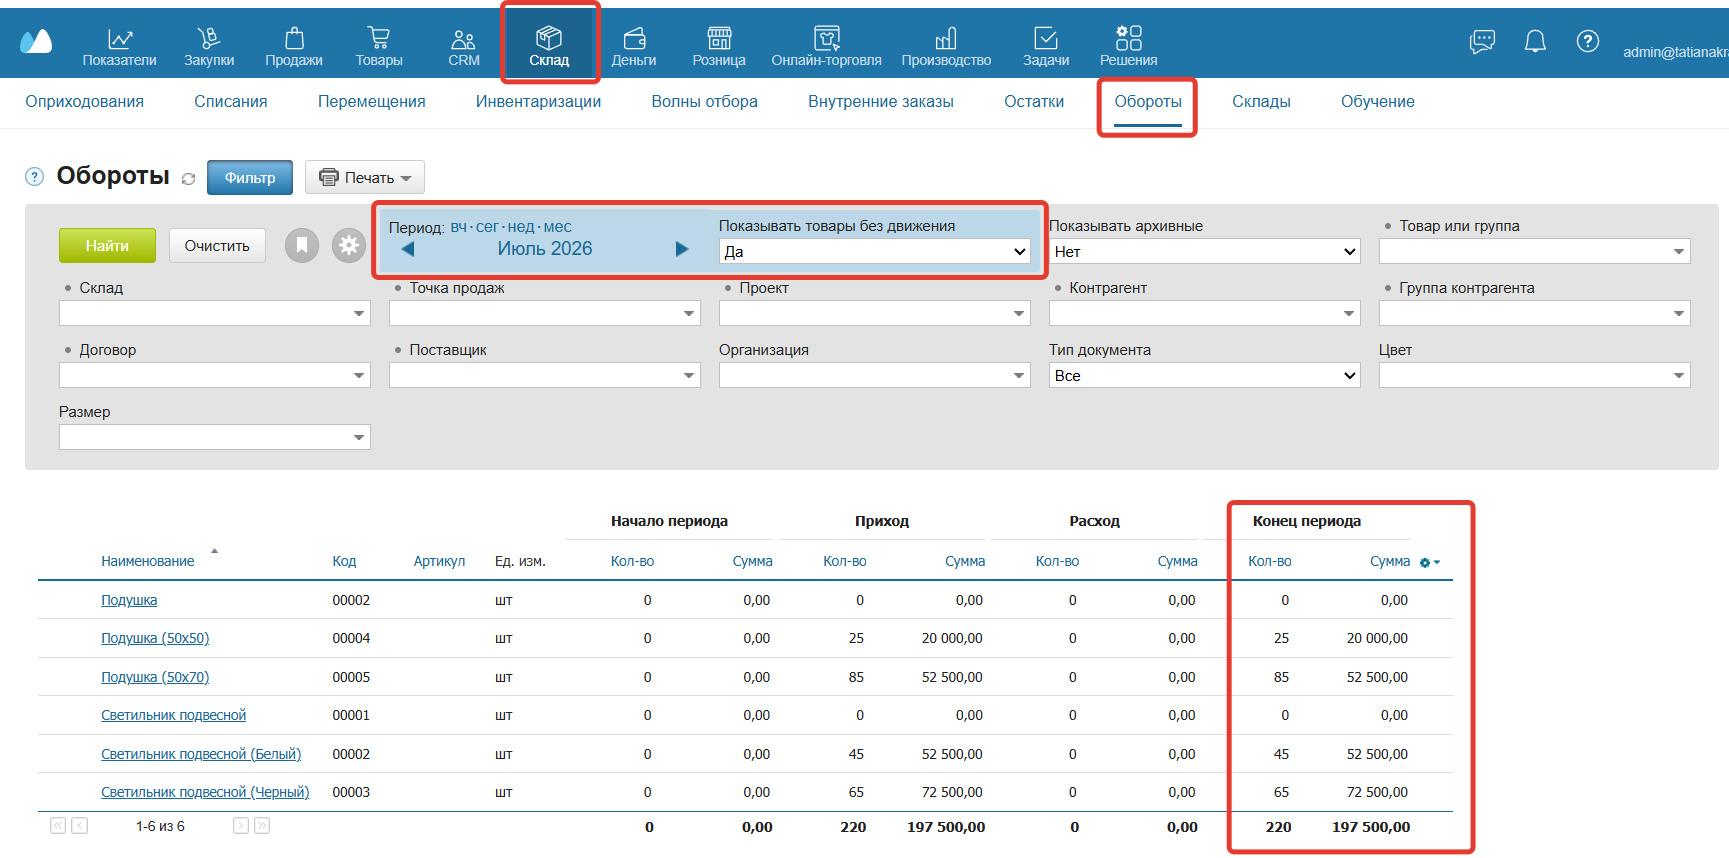The image size is (1729, 858).
Task: Open 'Тип документа' dropdown
Action: tap(1205, 376)
